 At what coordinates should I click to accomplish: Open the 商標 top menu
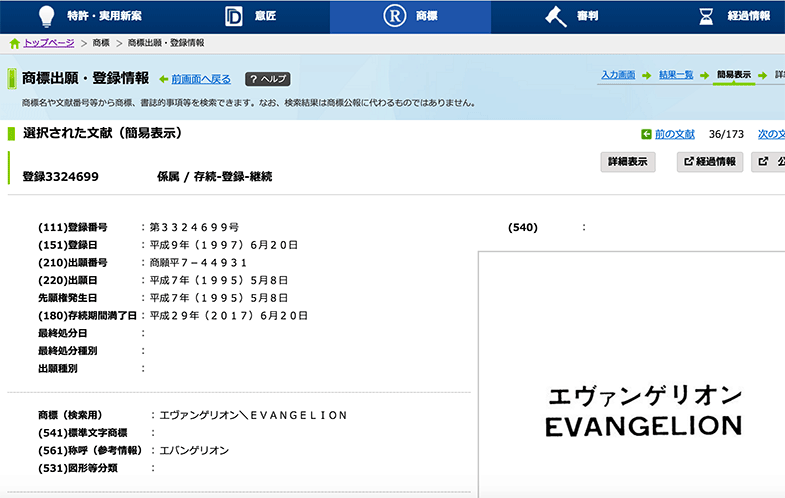pyautogui.click(x=427, y=16)
